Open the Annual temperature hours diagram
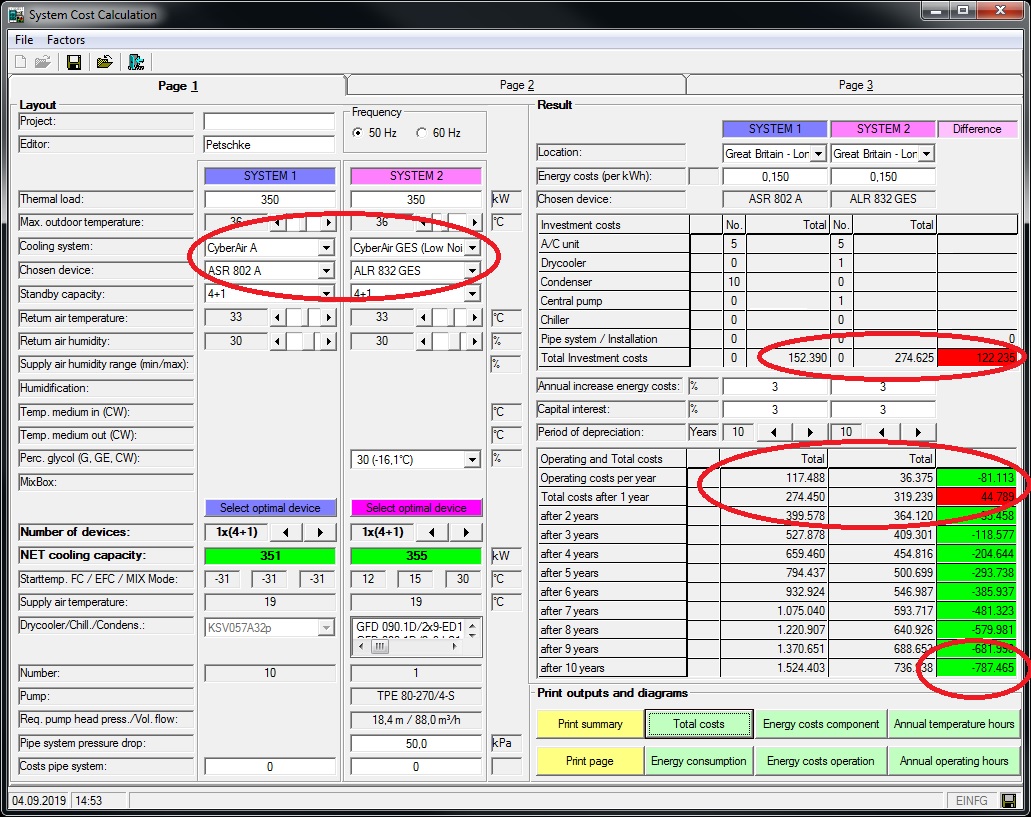This screenshot has width=1031, height=817. (x=953, y=724)
